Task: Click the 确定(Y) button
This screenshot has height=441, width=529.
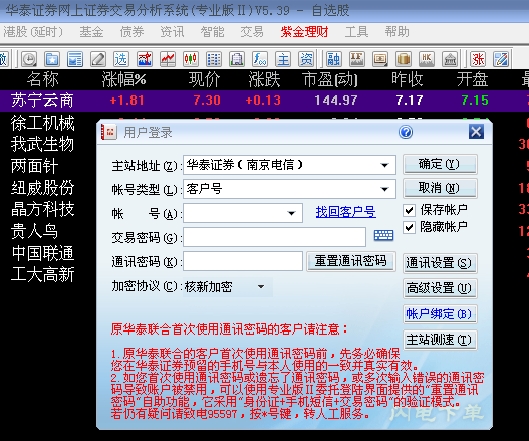Action: (x=440, y=164)
